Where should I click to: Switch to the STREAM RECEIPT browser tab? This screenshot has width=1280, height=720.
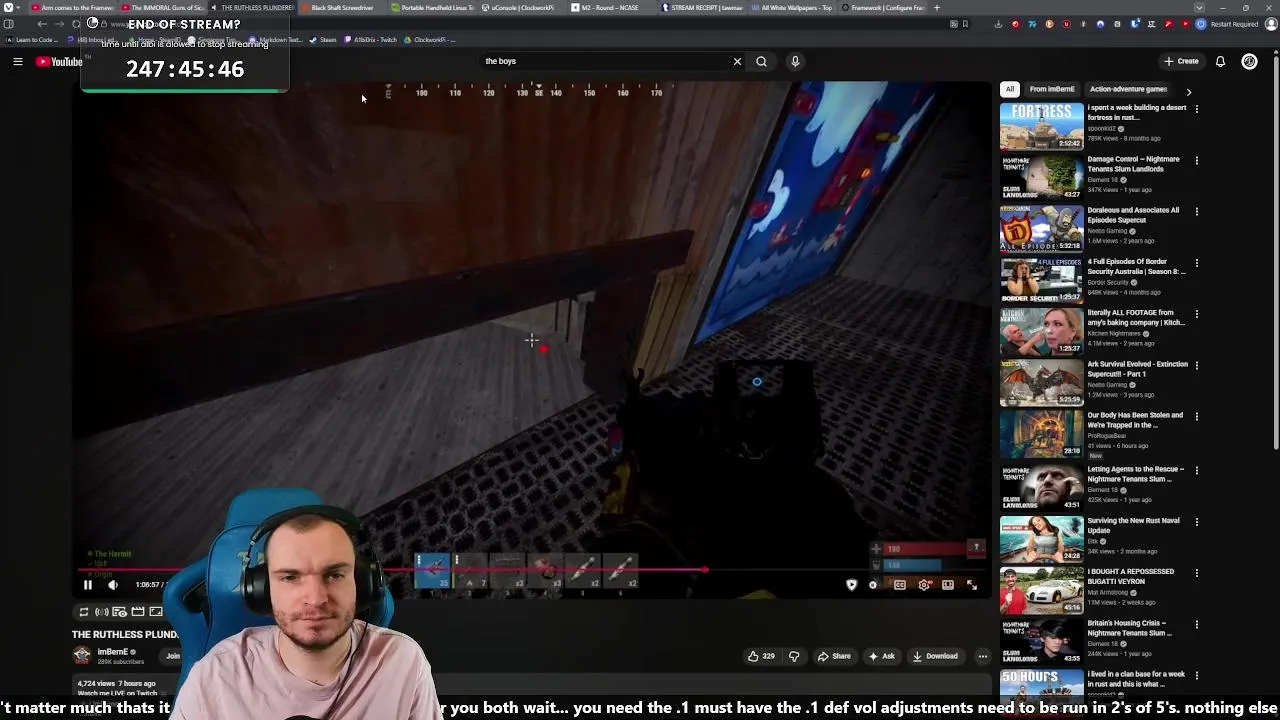coord(702,8)
